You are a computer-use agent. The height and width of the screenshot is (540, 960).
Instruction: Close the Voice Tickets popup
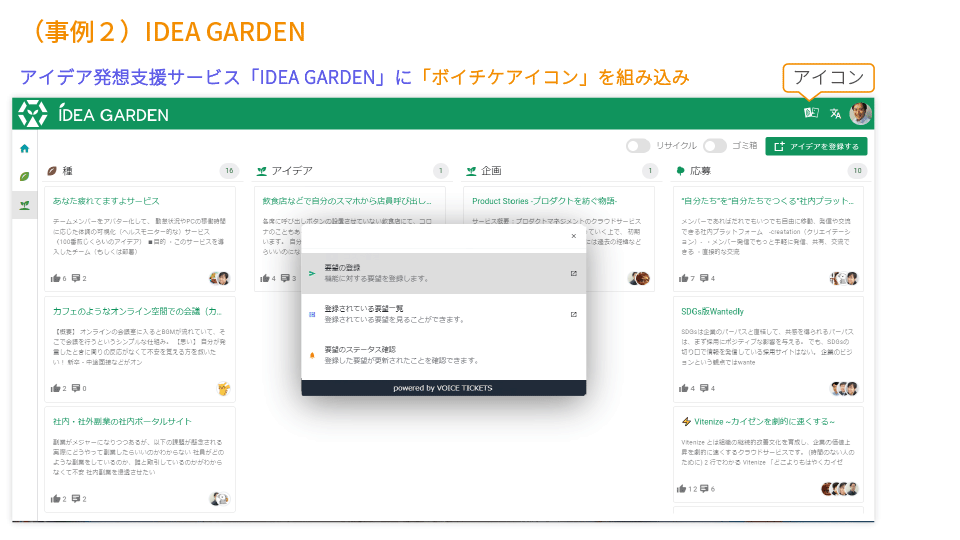tap(573, 236)
